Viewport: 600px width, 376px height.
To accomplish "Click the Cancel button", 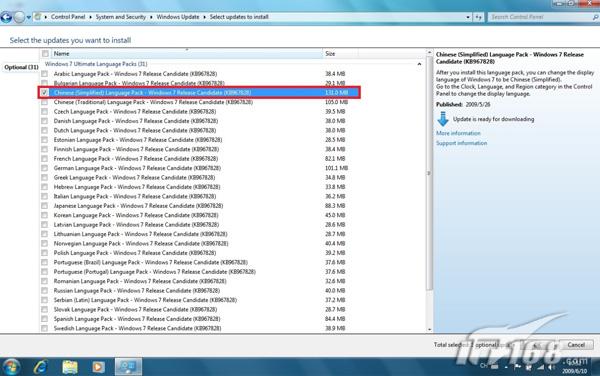I will click(x=576, y=345).
